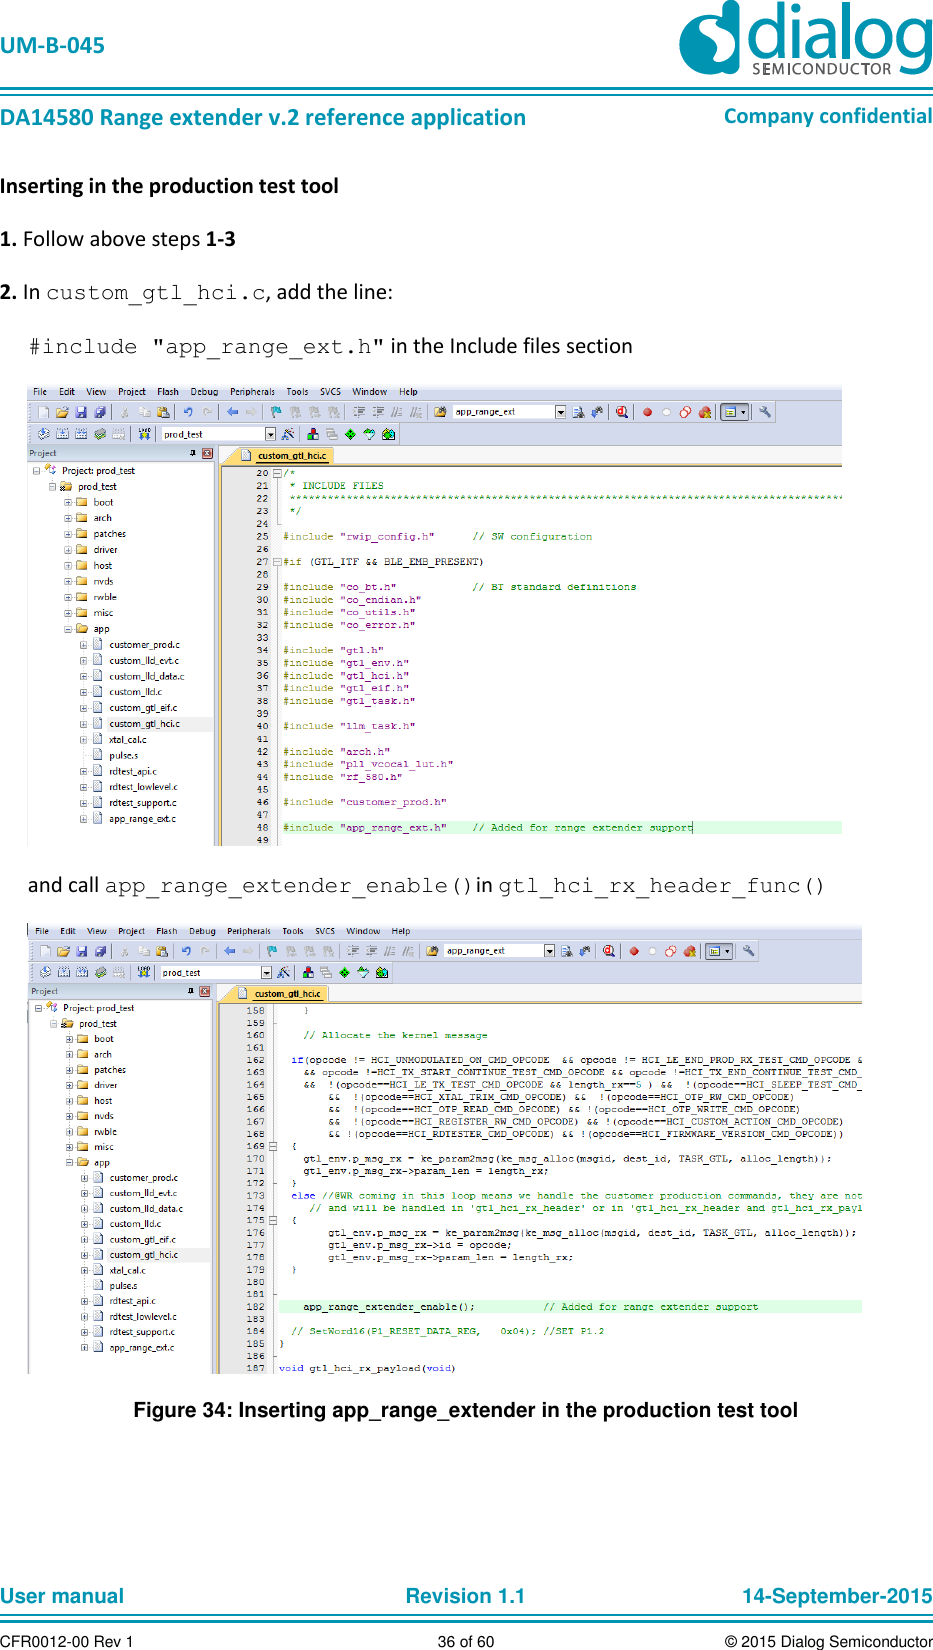Click Manage project items icon in upper screenshot
Viewport: 933px width, 1650px height.
click(313, 434)
